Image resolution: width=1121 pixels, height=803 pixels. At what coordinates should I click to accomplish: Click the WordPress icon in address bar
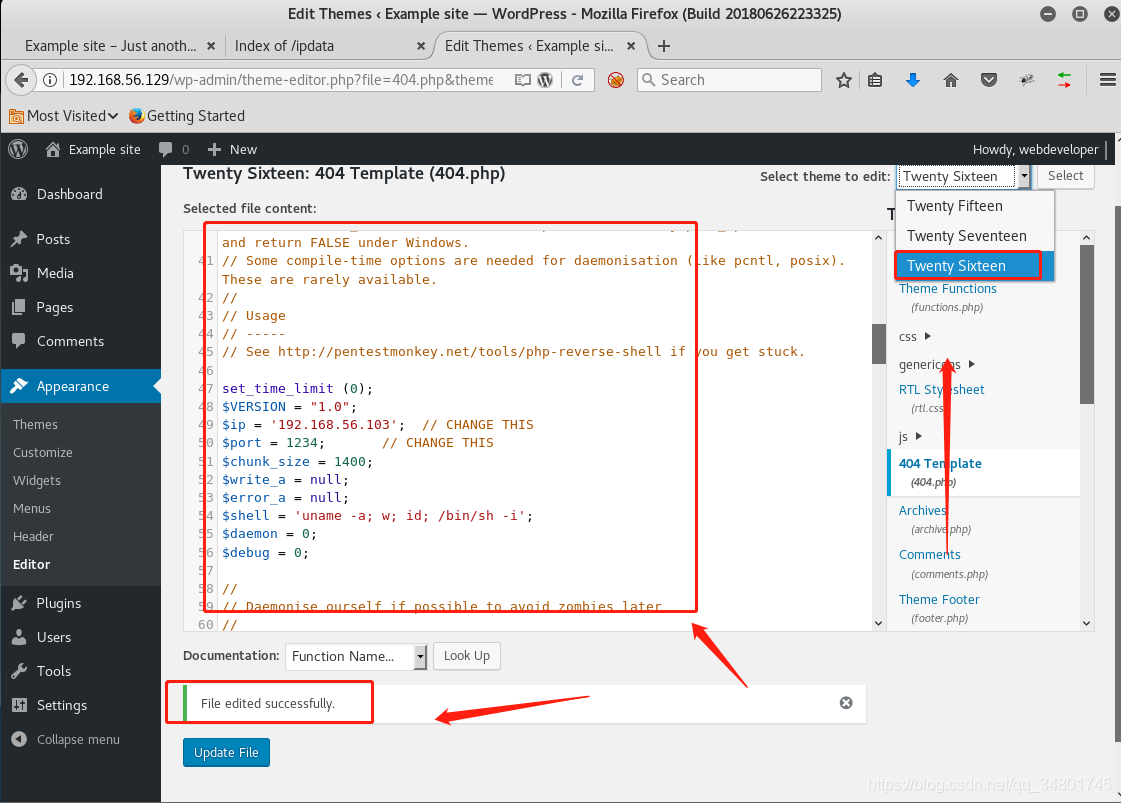pyautogui.click(x=545, y=80)
